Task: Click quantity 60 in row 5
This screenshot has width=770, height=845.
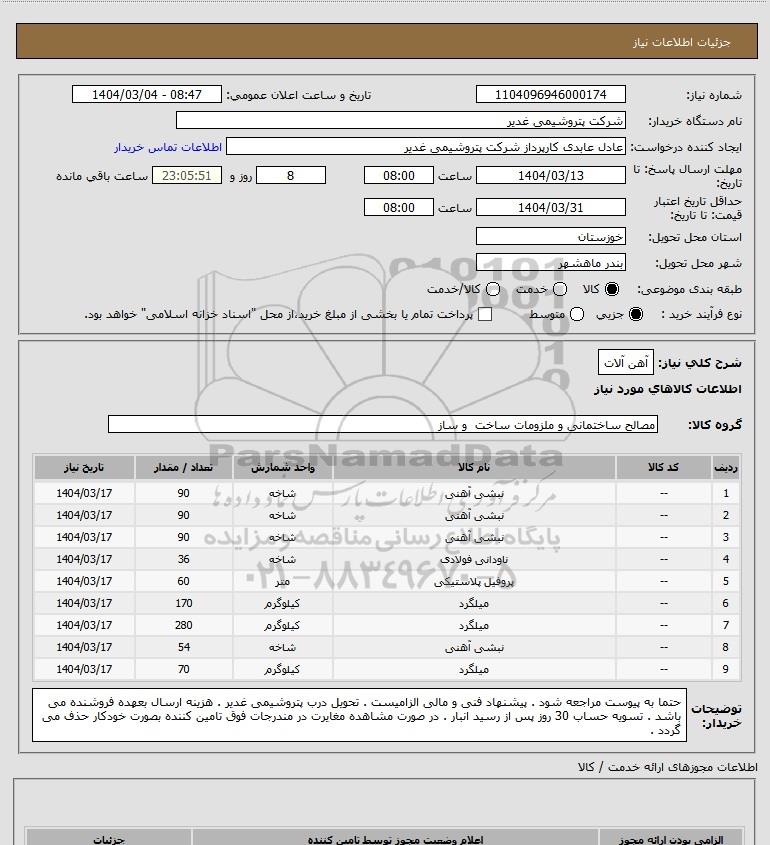Action: coord(184,581)
